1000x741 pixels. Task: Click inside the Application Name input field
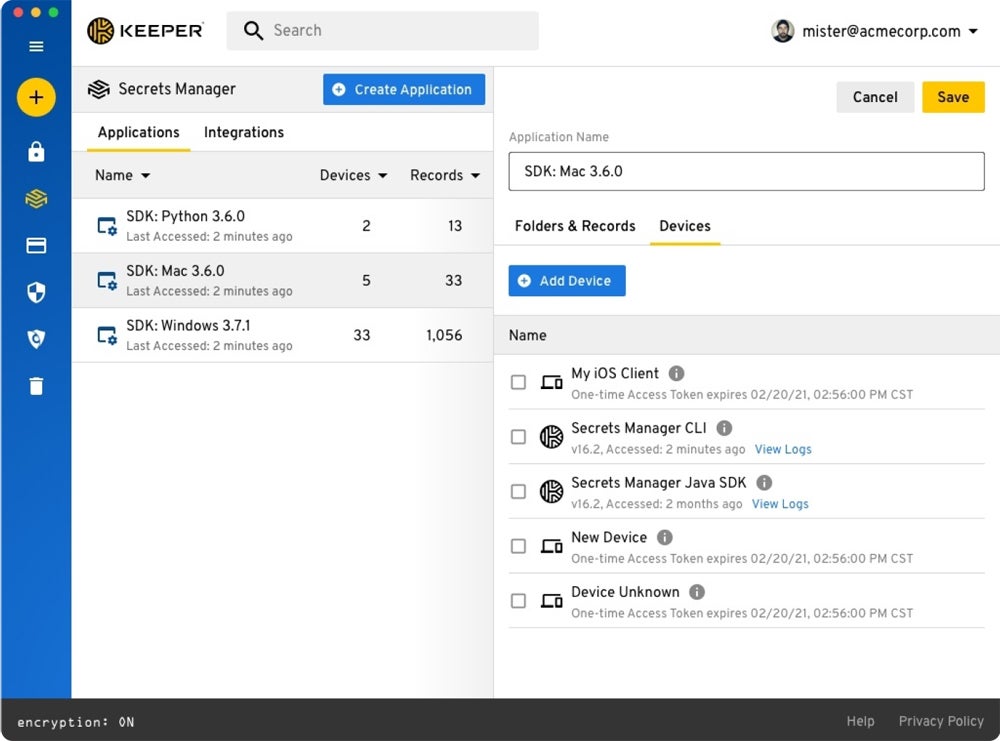click(745, 171)
